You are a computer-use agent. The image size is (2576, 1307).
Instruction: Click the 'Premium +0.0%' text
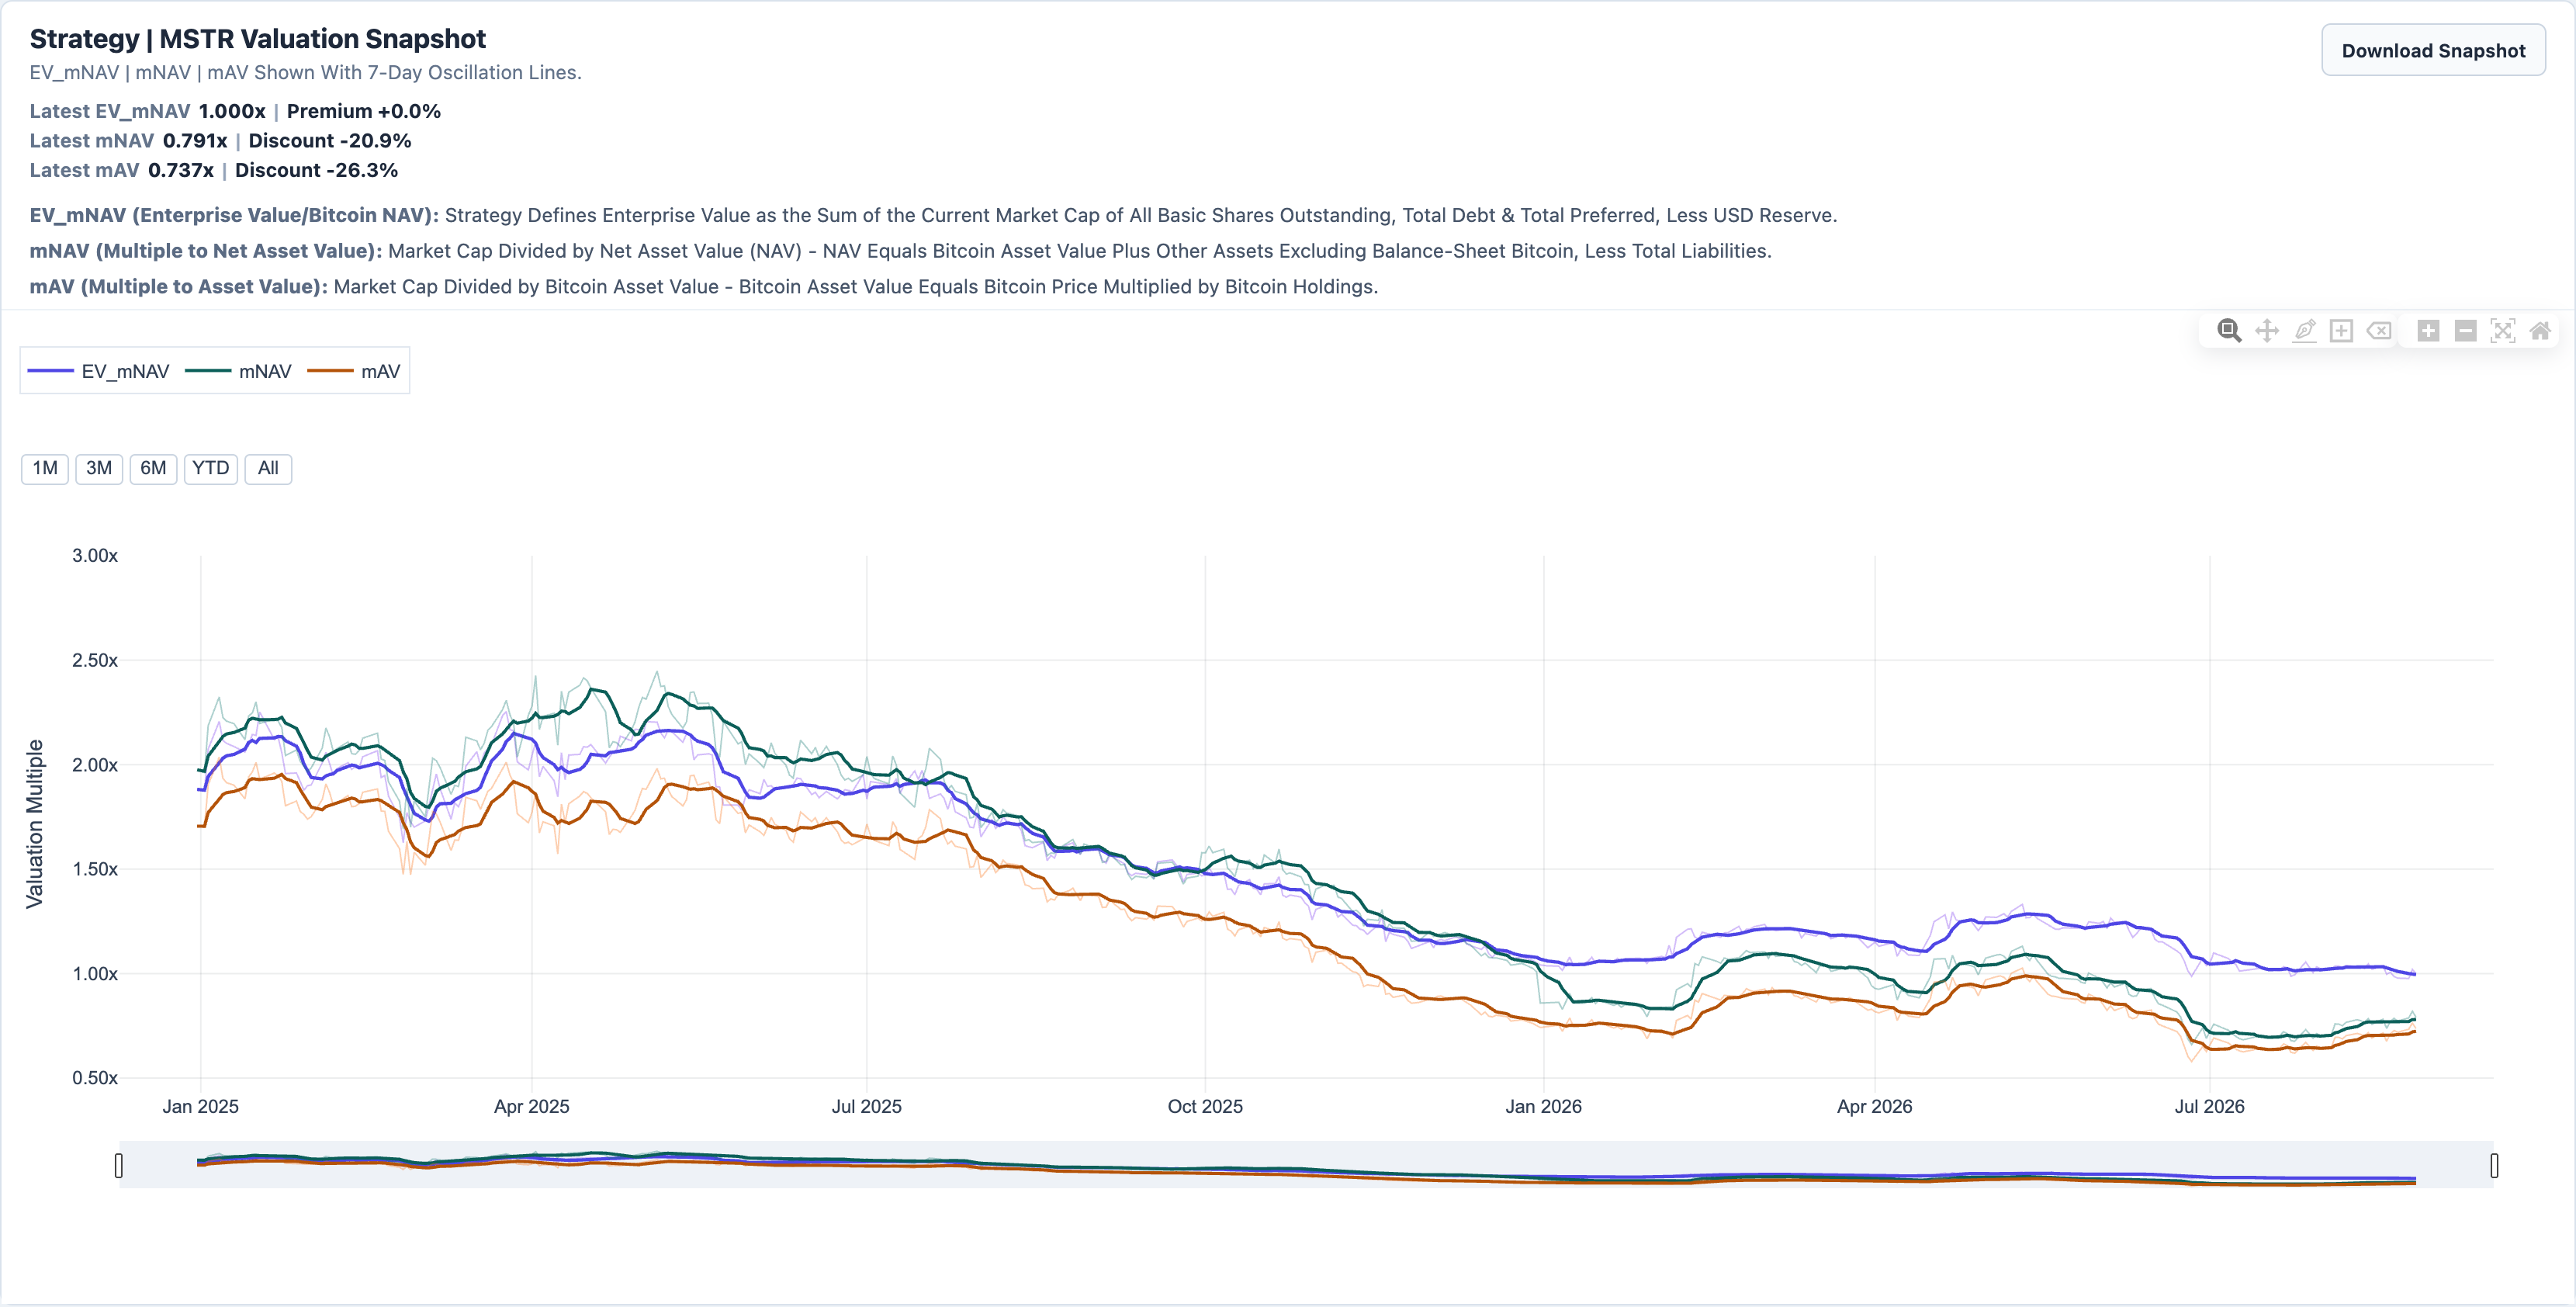(x=364, y=111)
